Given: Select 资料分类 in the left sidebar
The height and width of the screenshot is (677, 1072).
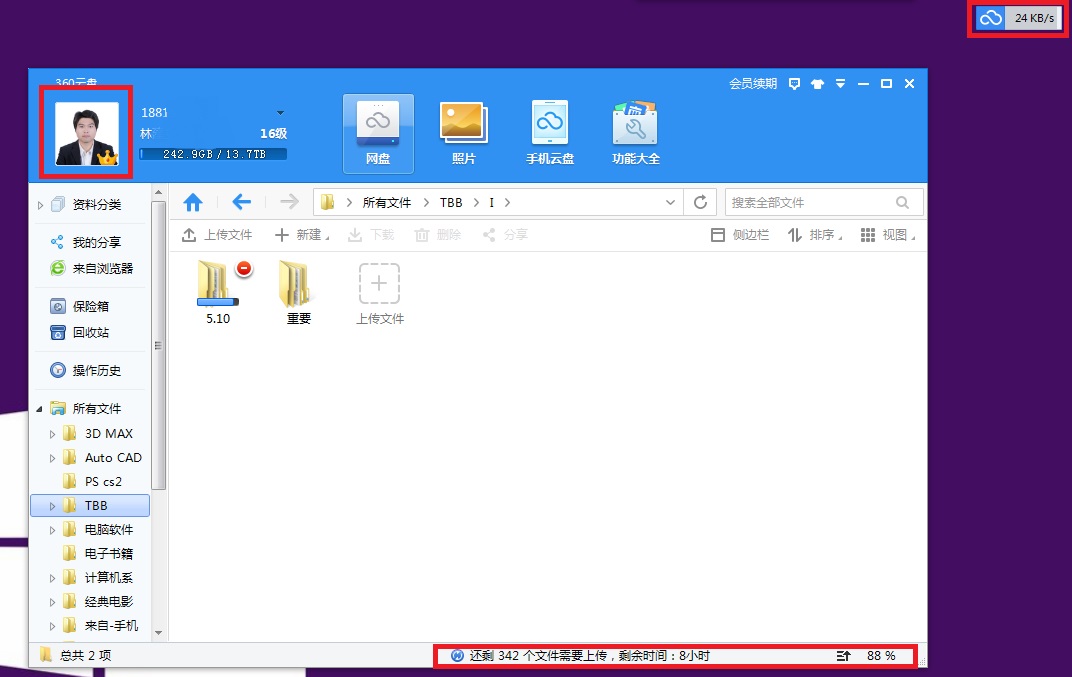Looking at the screenshot, I should tap(98, 203).
